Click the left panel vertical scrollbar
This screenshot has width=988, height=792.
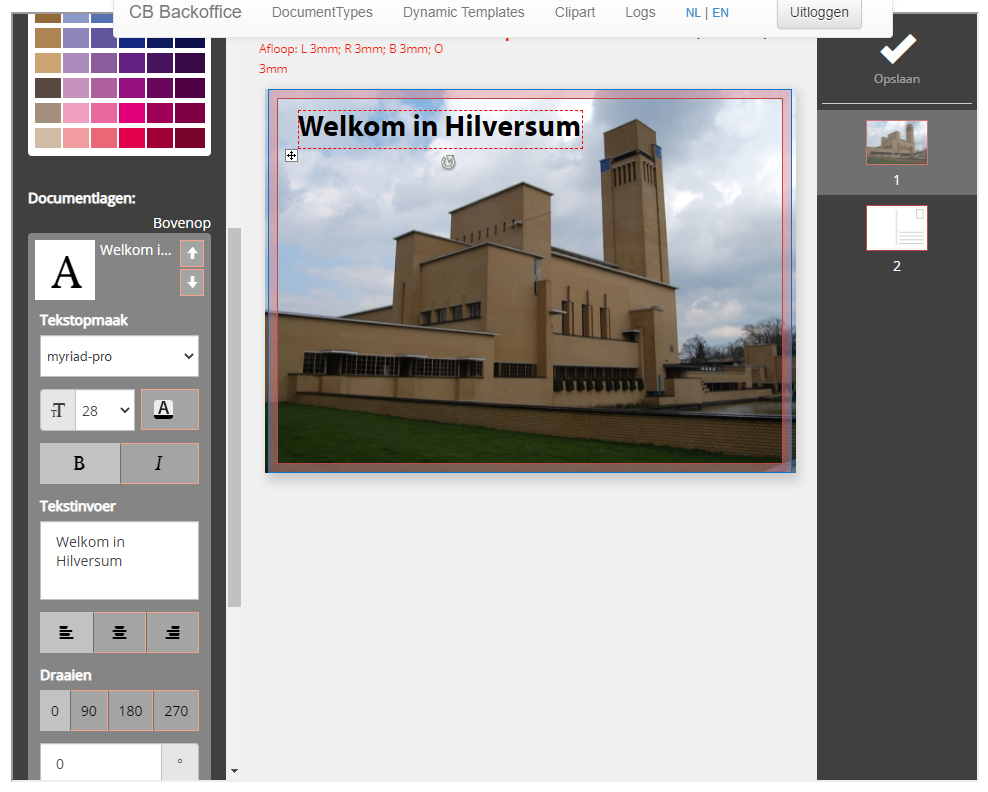[x=234, y=417]
